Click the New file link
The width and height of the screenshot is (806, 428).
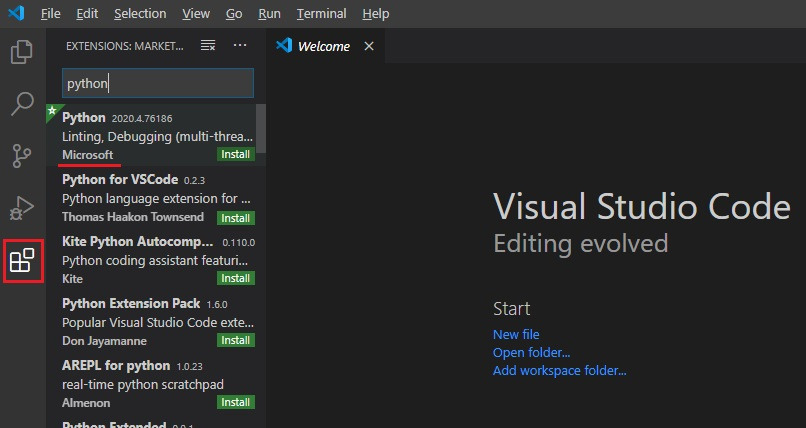tap(516, 334)
